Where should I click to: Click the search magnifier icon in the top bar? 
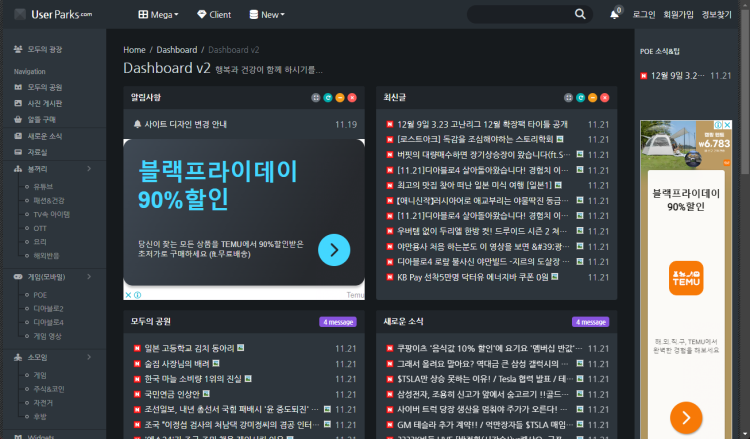tap(581, 15)
